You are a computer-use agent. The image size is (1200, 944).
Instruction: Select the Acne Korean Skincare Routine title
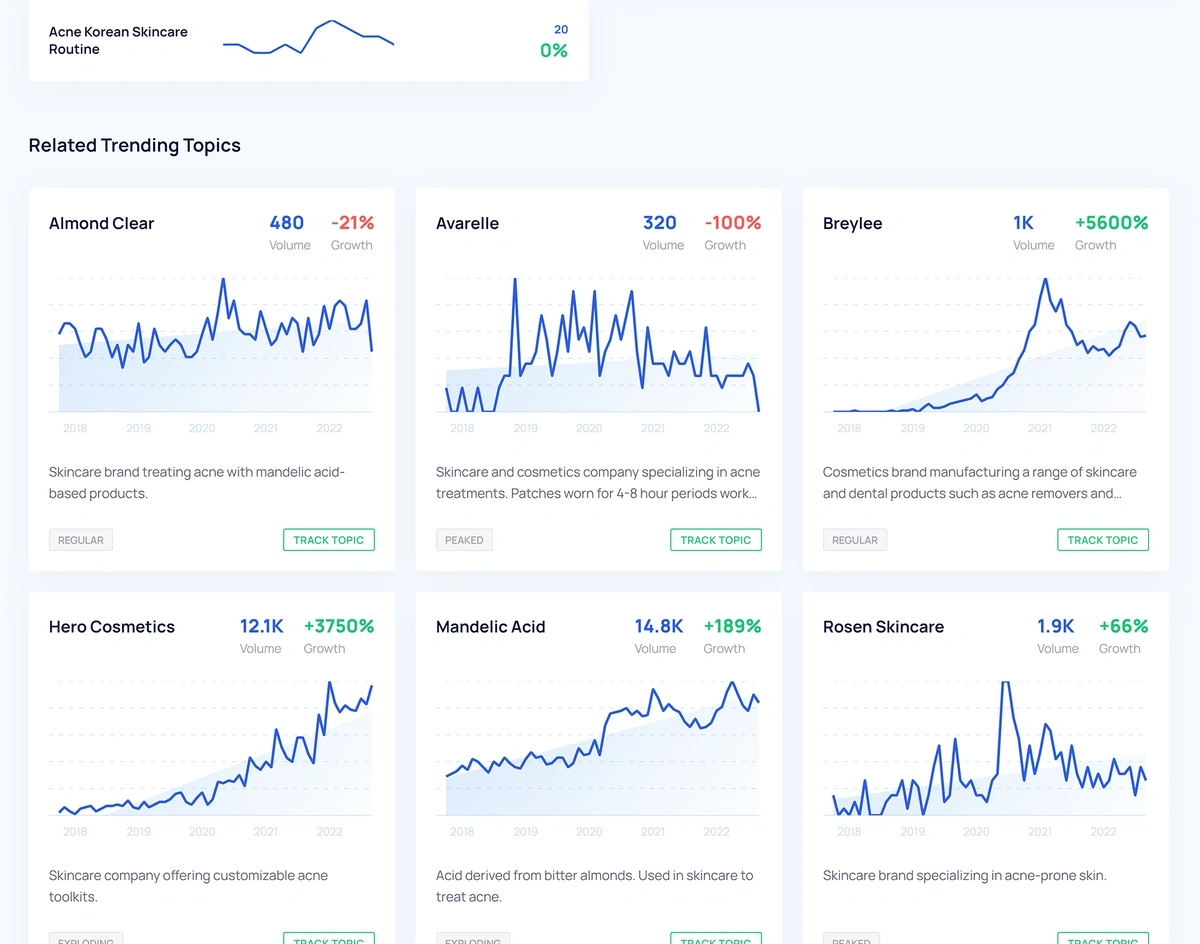pos(118,40)
